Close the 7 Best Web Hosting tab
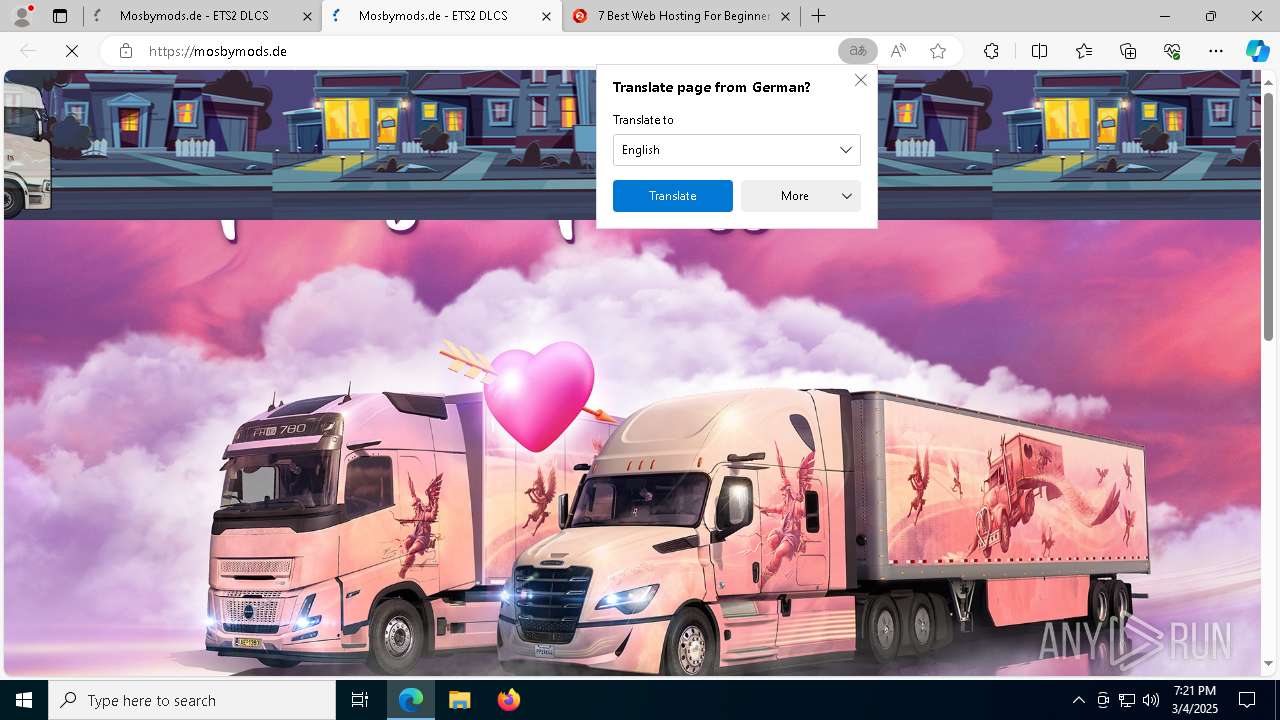The image size is (1280, 720). pos(785,16)
